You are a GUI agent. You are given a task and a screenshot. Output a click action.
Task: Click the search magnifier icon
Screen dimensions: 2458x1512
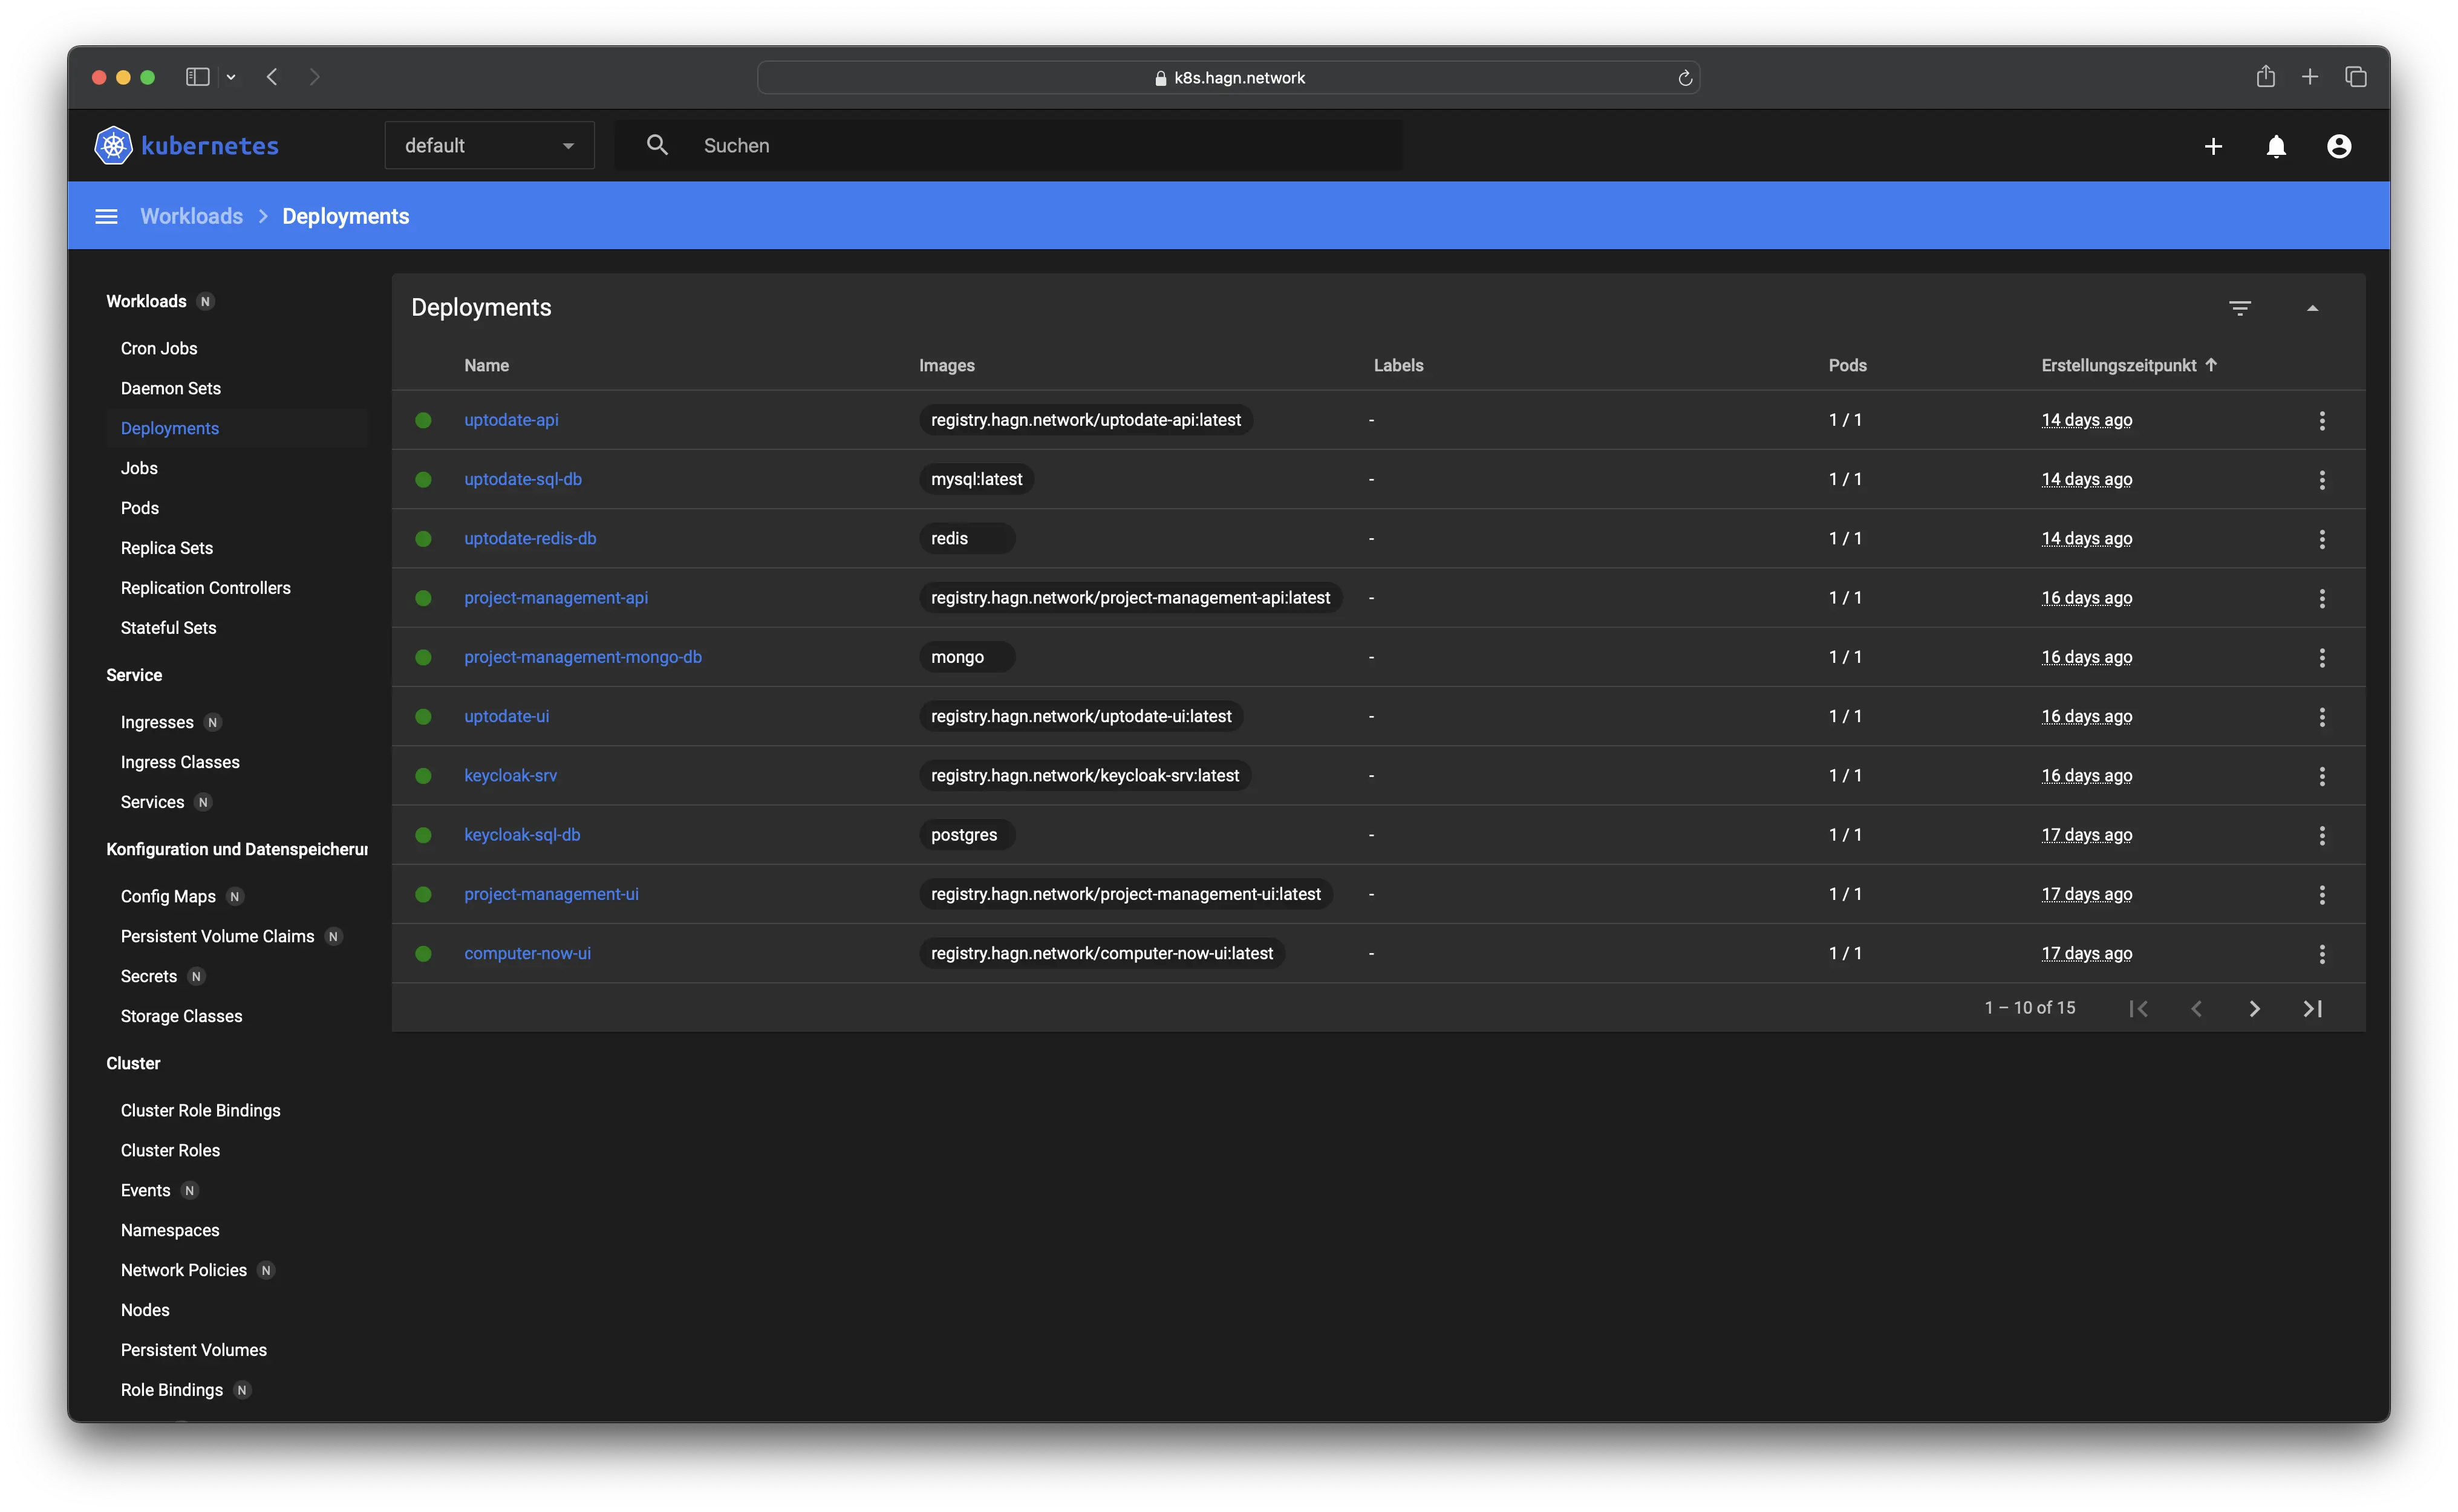click(x=657, y=145)
